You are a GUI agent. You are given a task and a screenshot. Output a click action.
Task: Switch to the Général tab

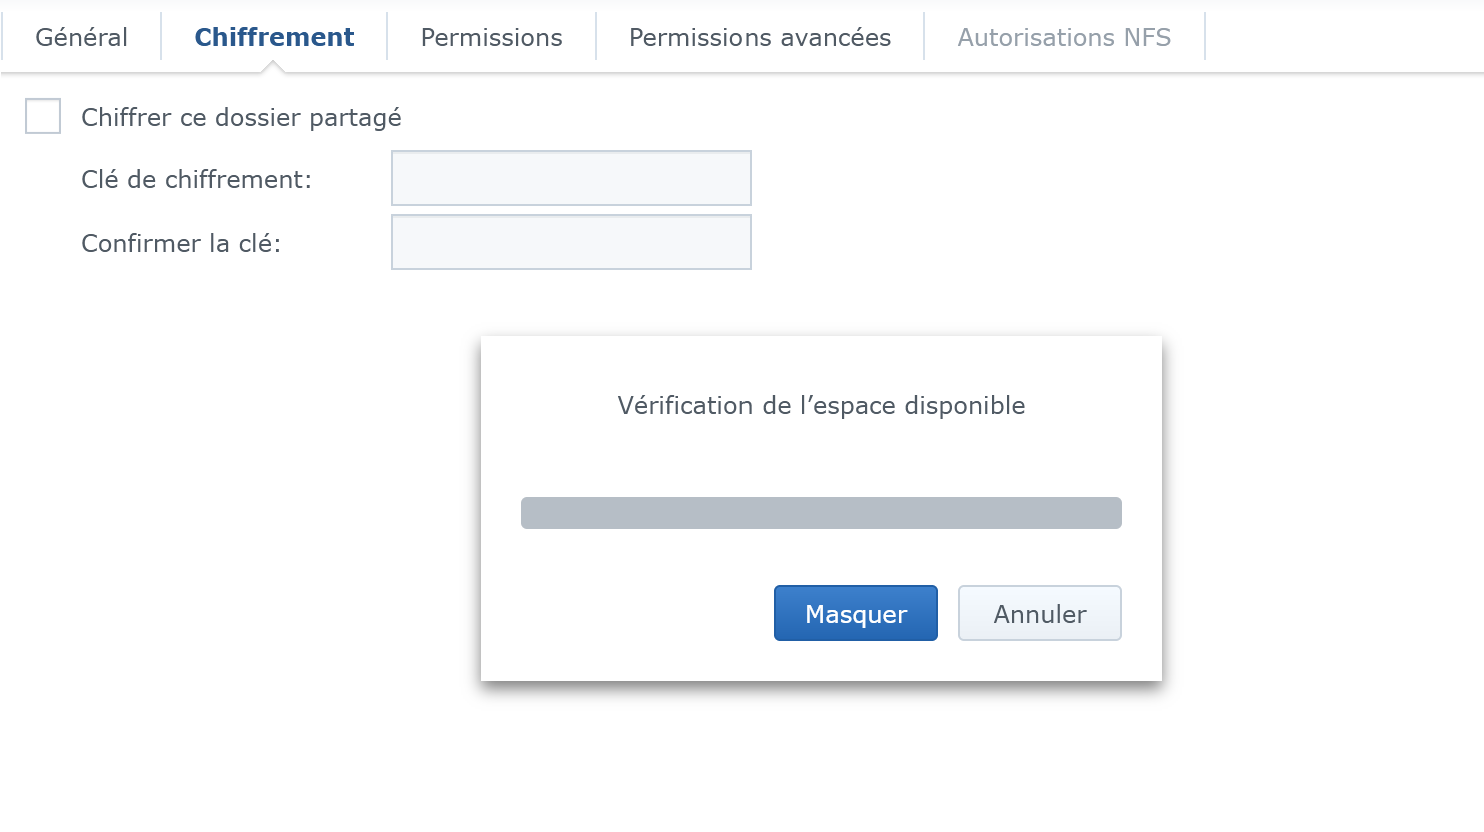pyautogui.click(x=81, y=38)
